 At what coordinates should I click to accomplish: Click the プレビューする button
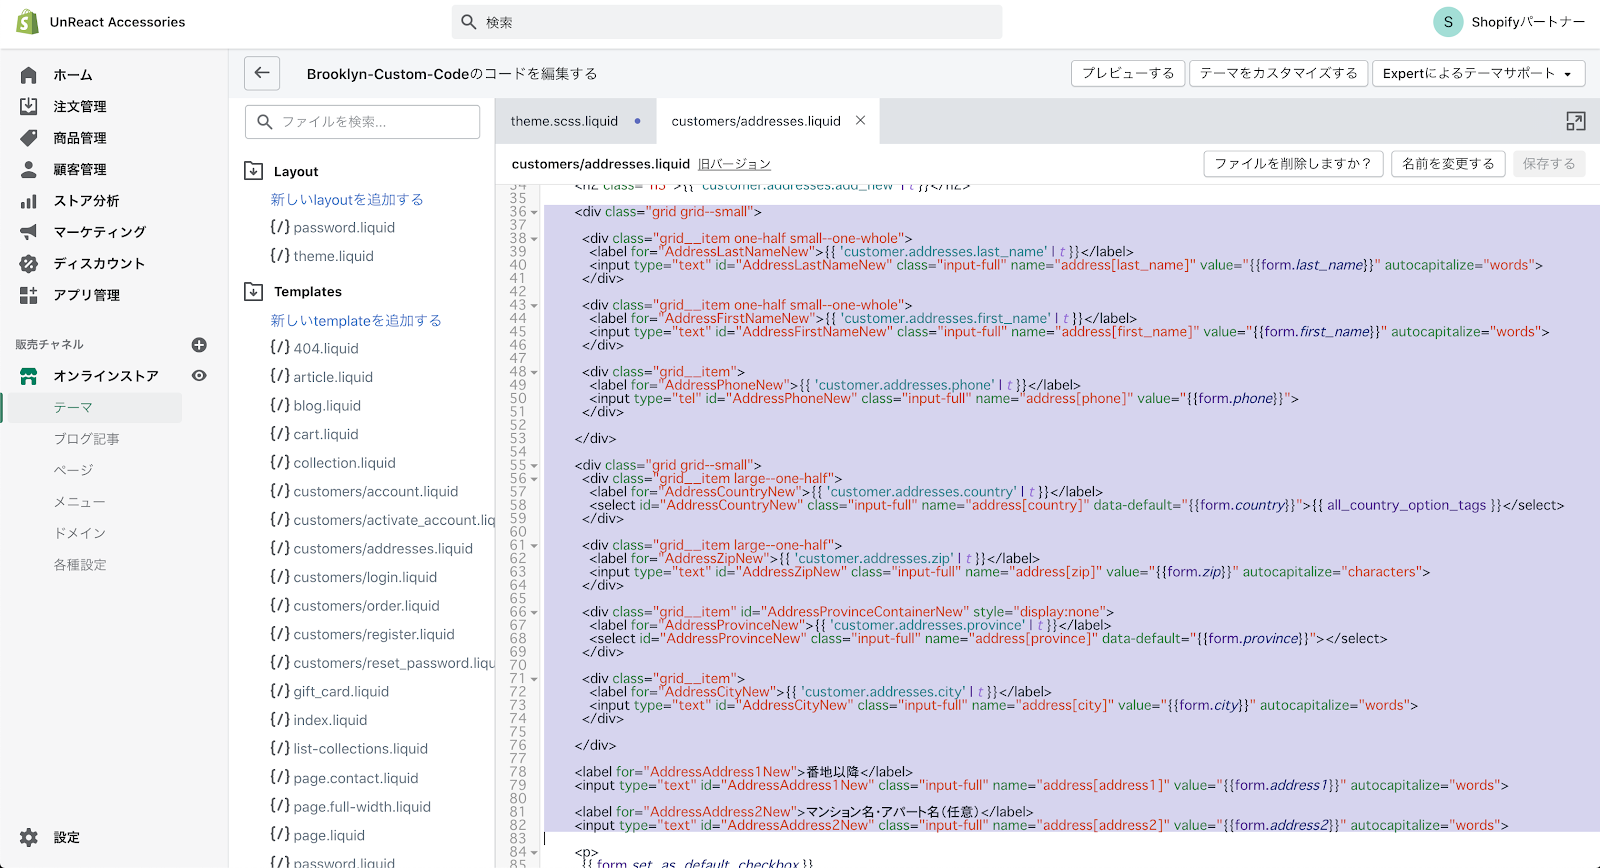[1128, 73]
